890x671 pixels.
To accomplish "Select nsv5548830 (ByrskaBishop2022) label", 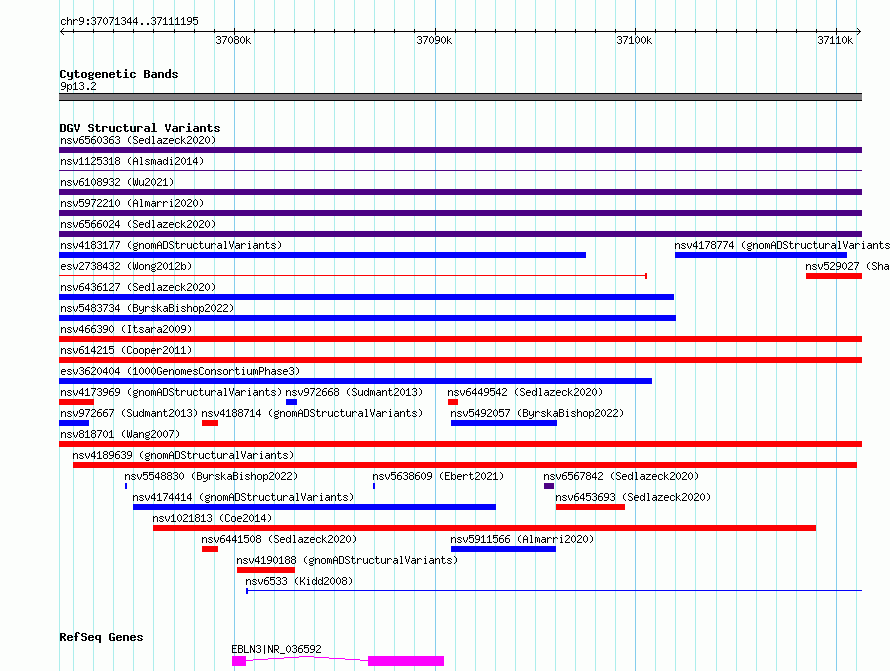I will click(211, 476).
